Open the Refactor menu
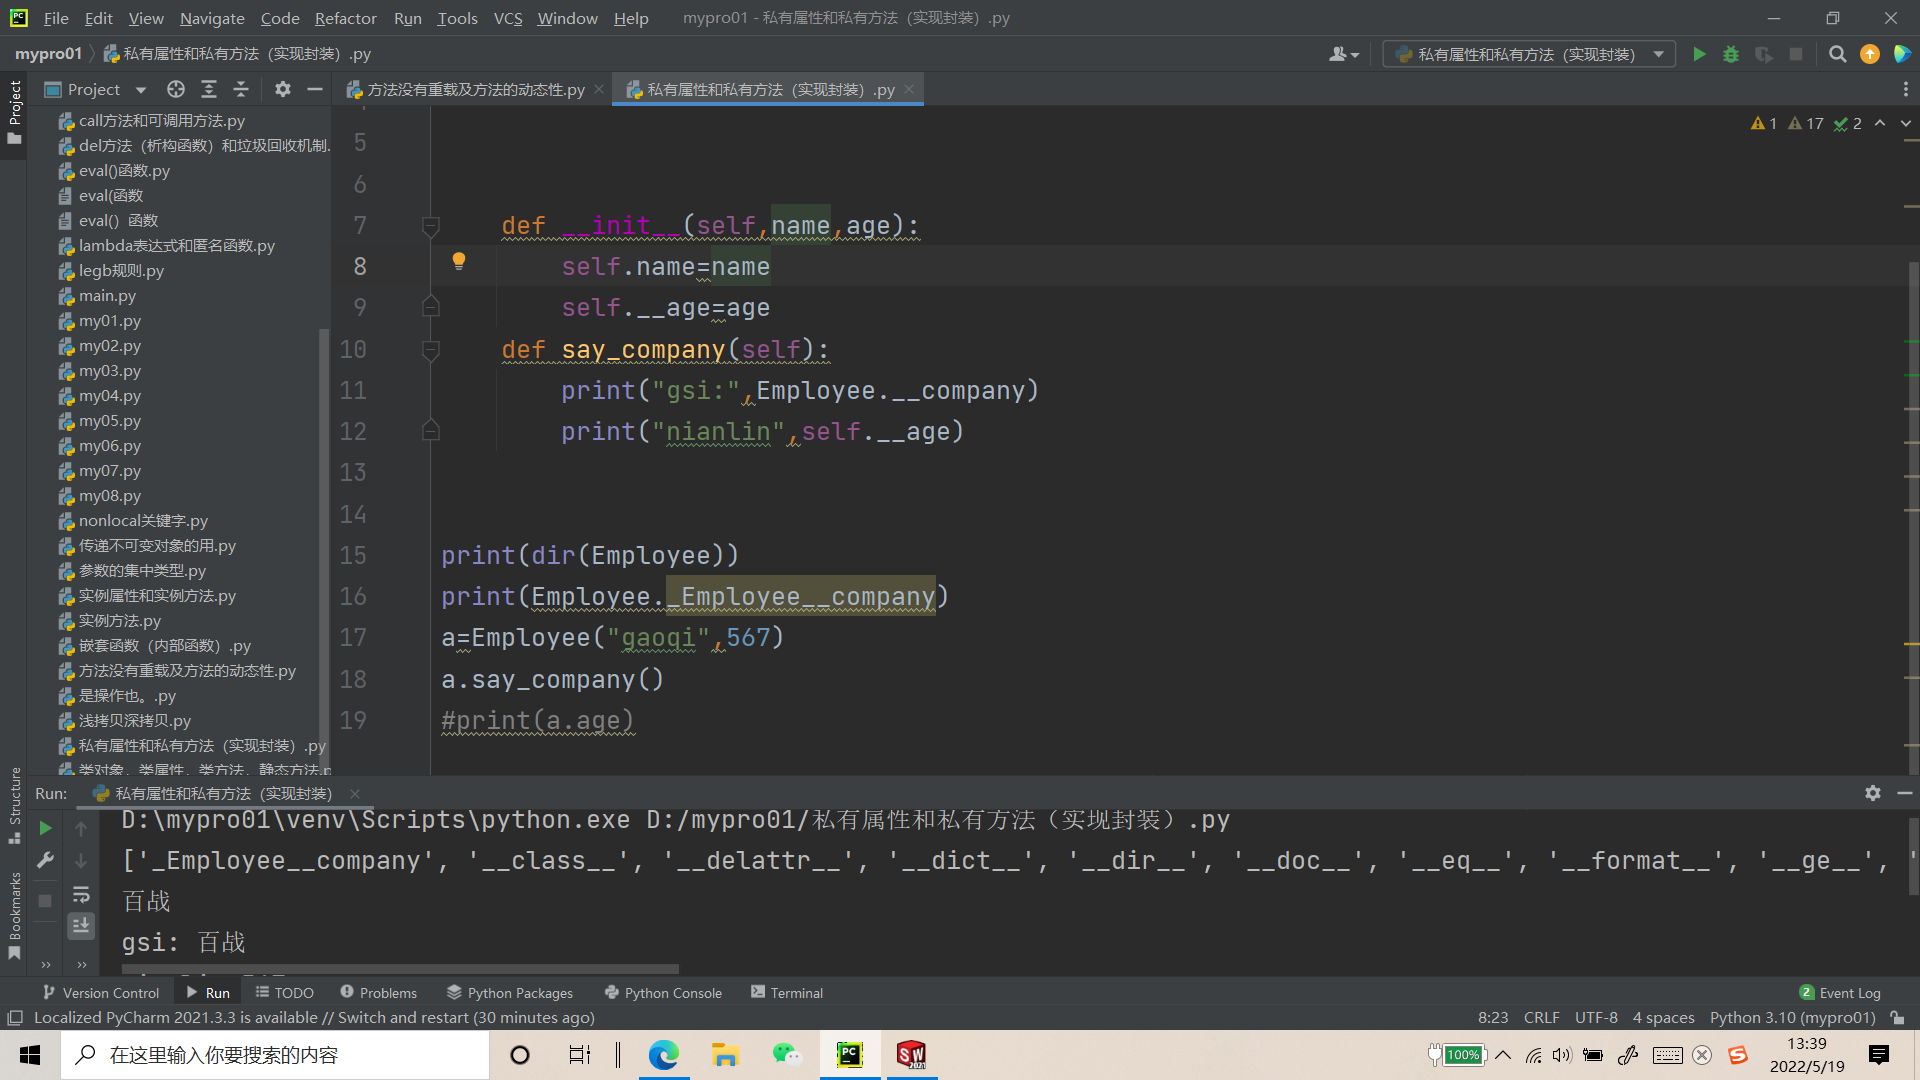Viewport: 1920px width, 1080px height. click(x=345, y=18)
